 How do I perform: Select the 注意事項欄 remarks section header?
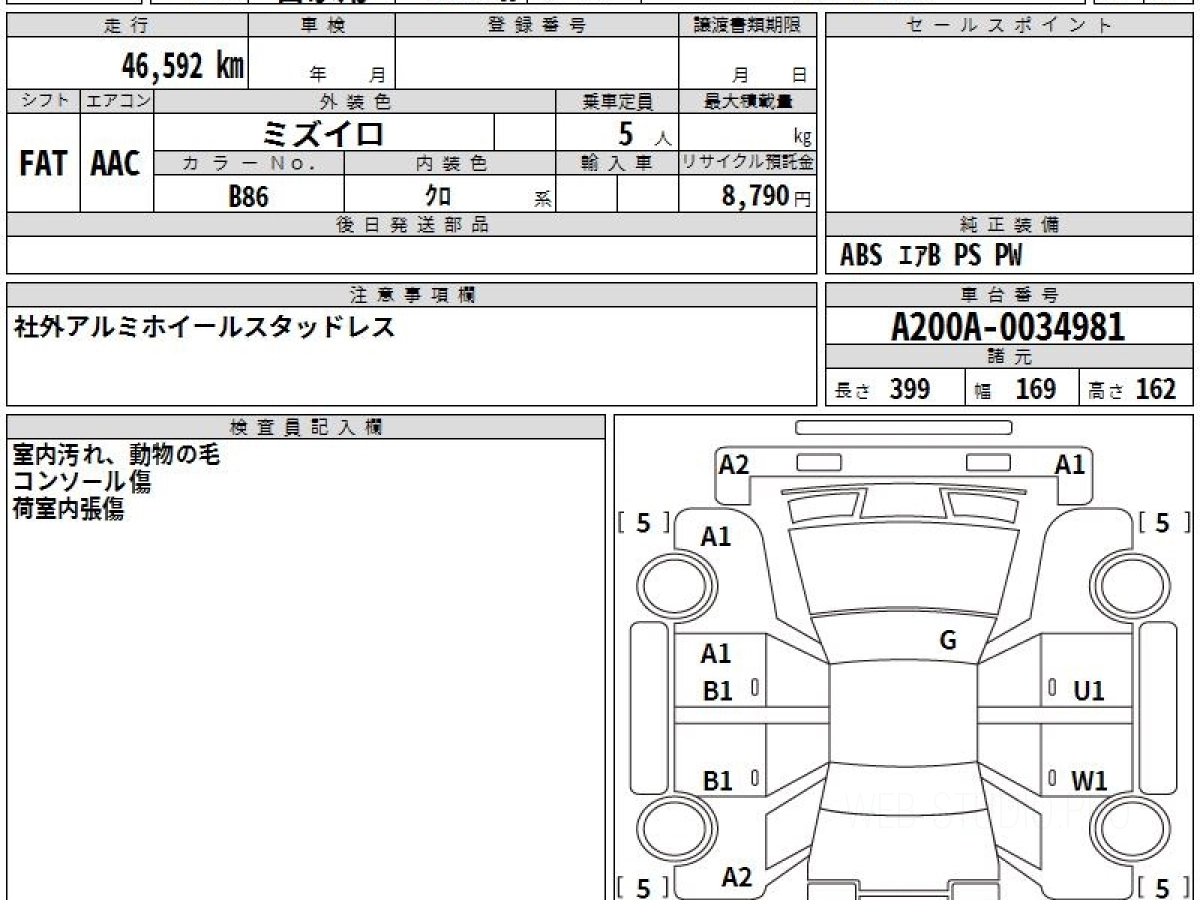(408, 293)
